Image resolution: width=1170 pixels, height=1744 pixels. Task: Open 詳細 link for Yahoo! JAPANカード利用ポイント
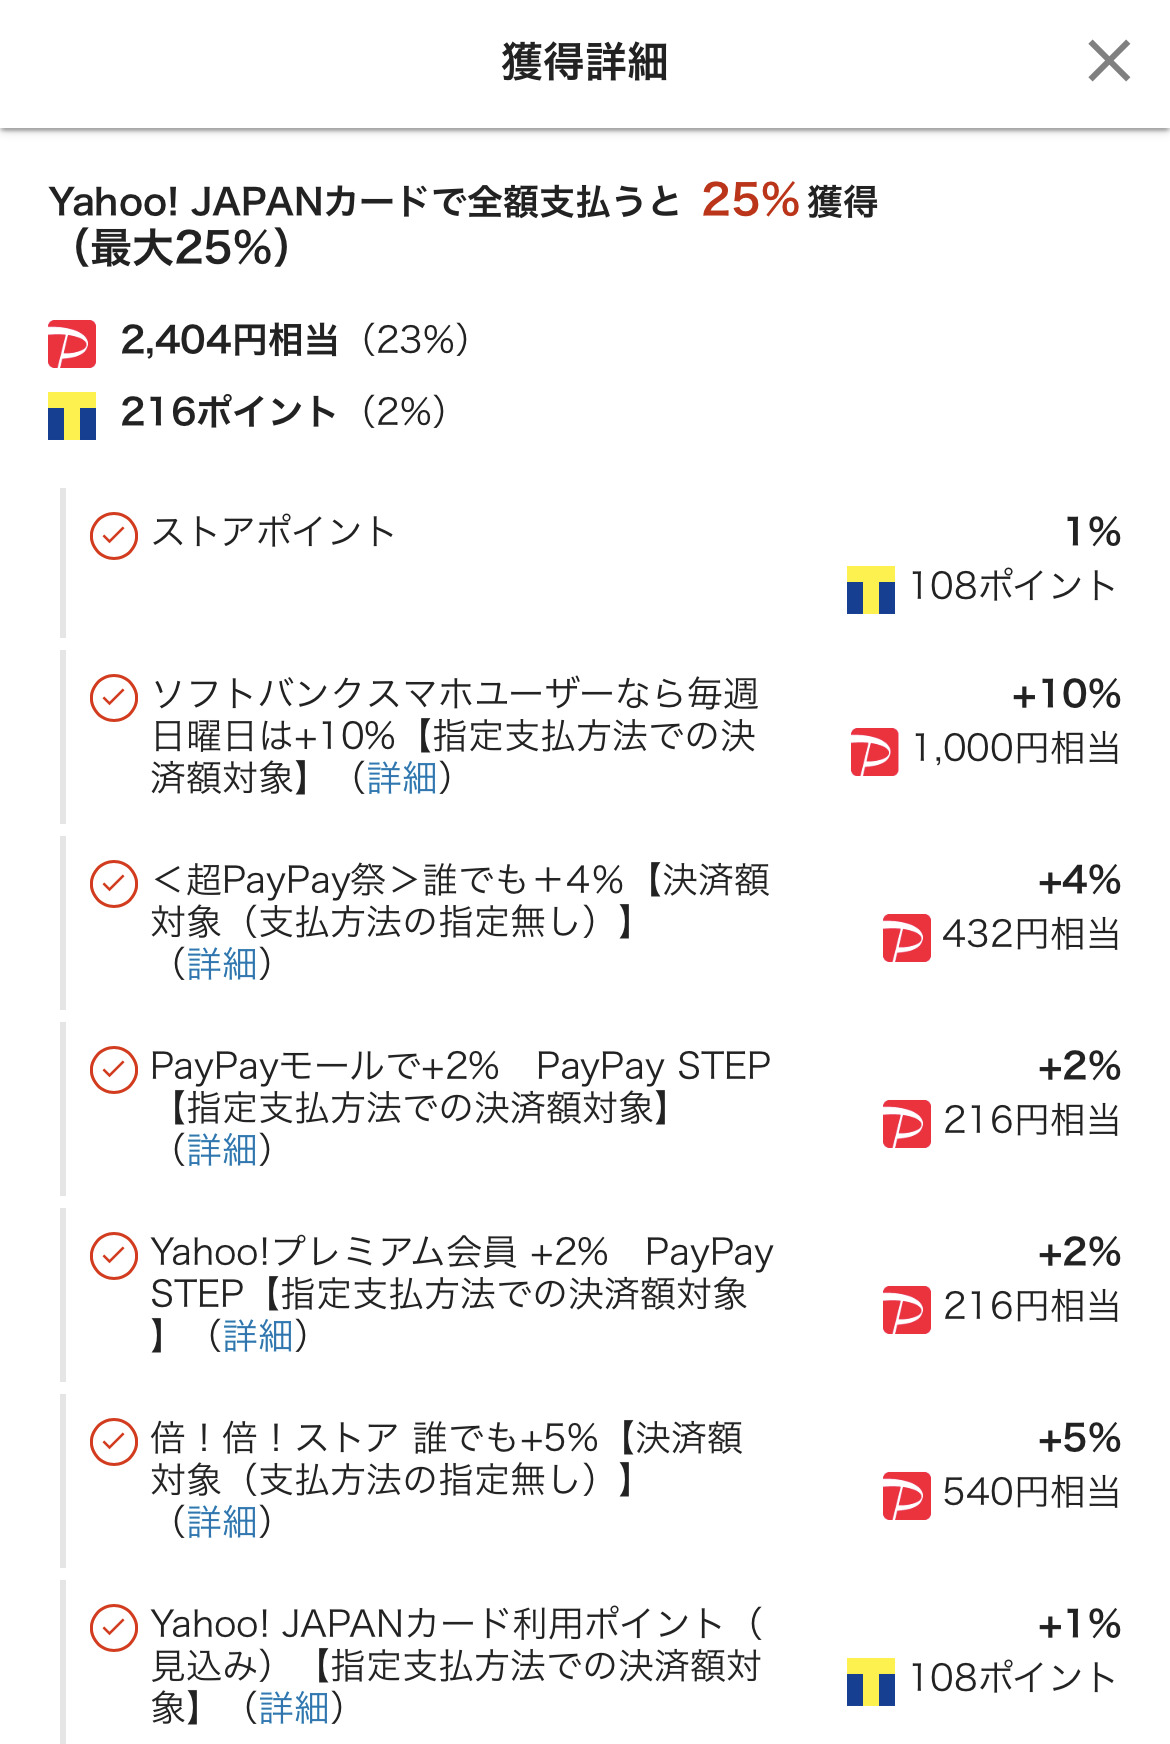tap(294, 1708)
